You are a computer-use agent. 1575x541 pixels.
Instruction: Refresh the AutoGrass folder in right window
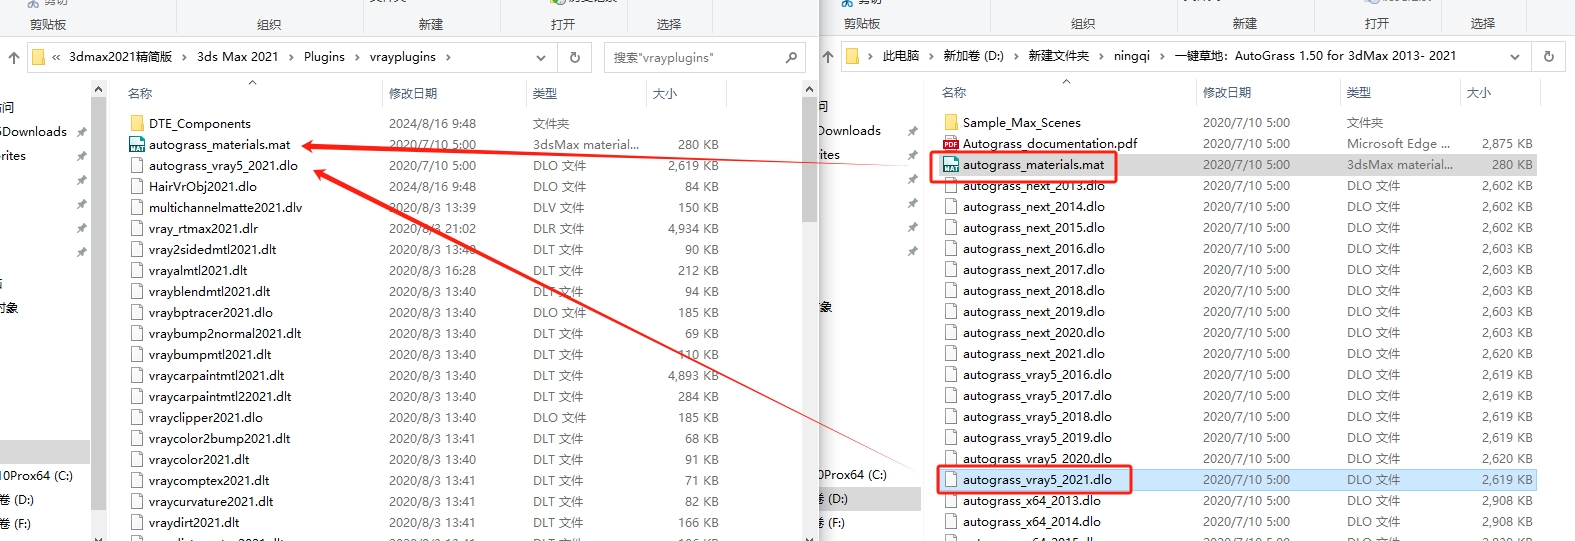(1548, 57)
